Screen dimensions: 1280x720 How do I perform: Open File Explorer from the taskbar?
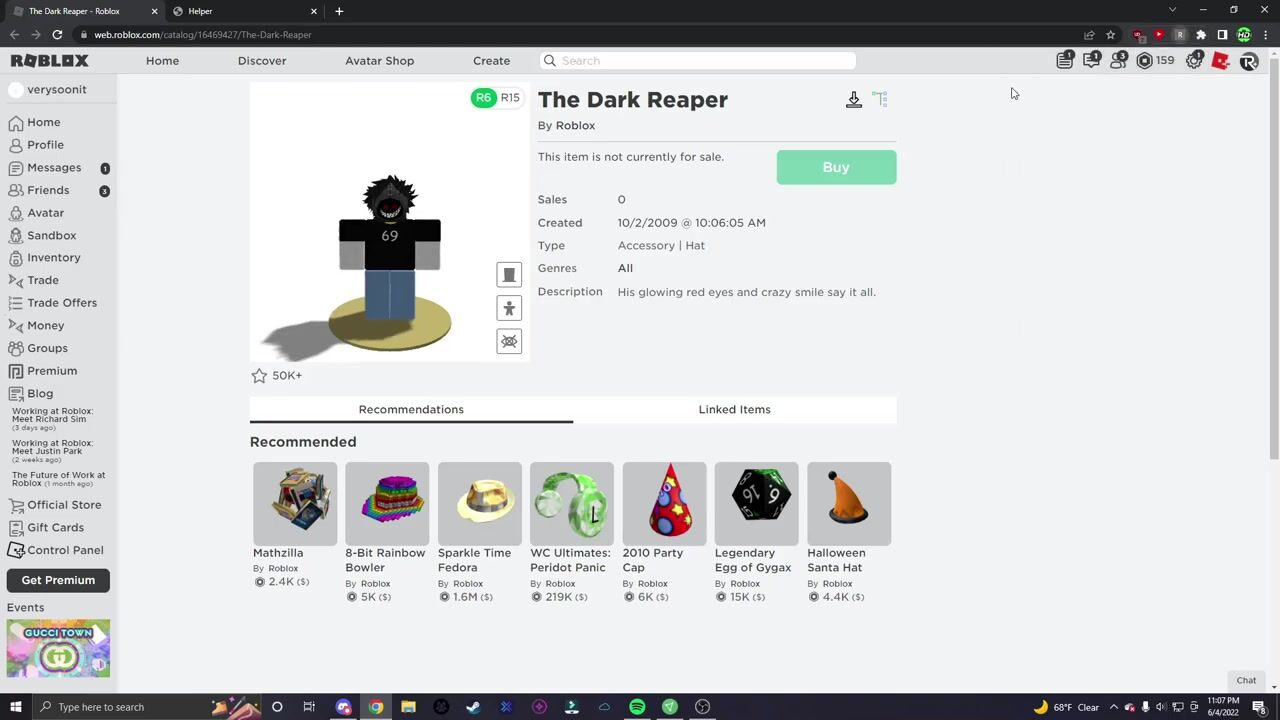[x=408, y=707]
